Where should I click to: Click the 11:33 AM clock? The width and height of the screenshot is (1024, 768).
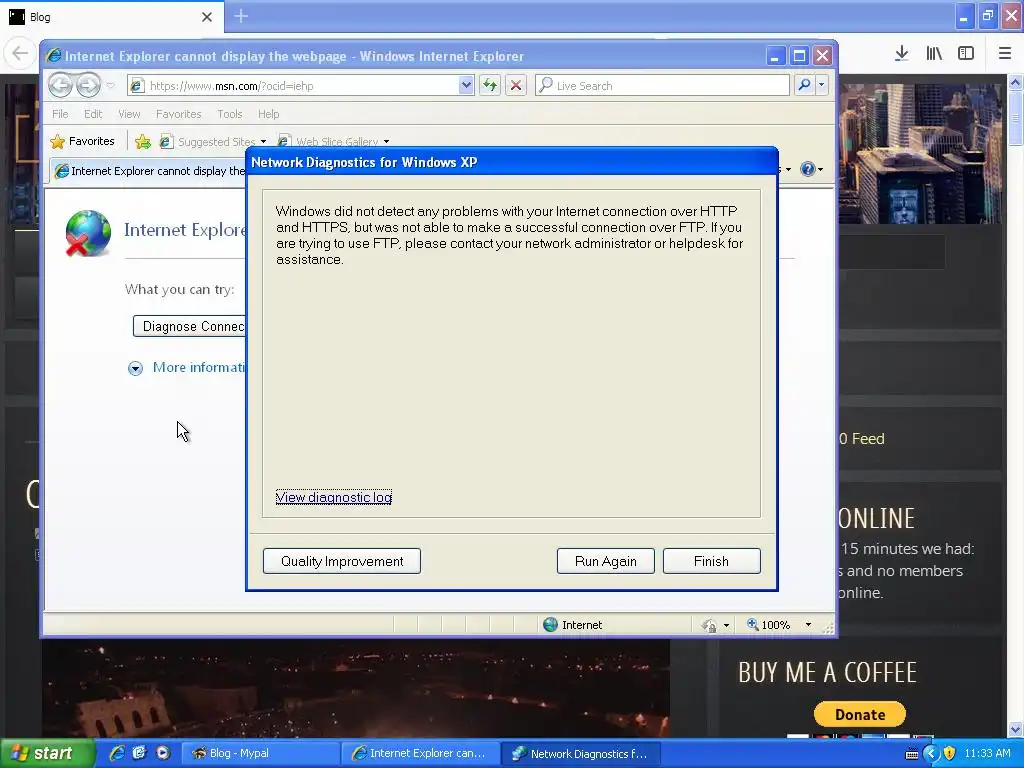pos(987,754)
